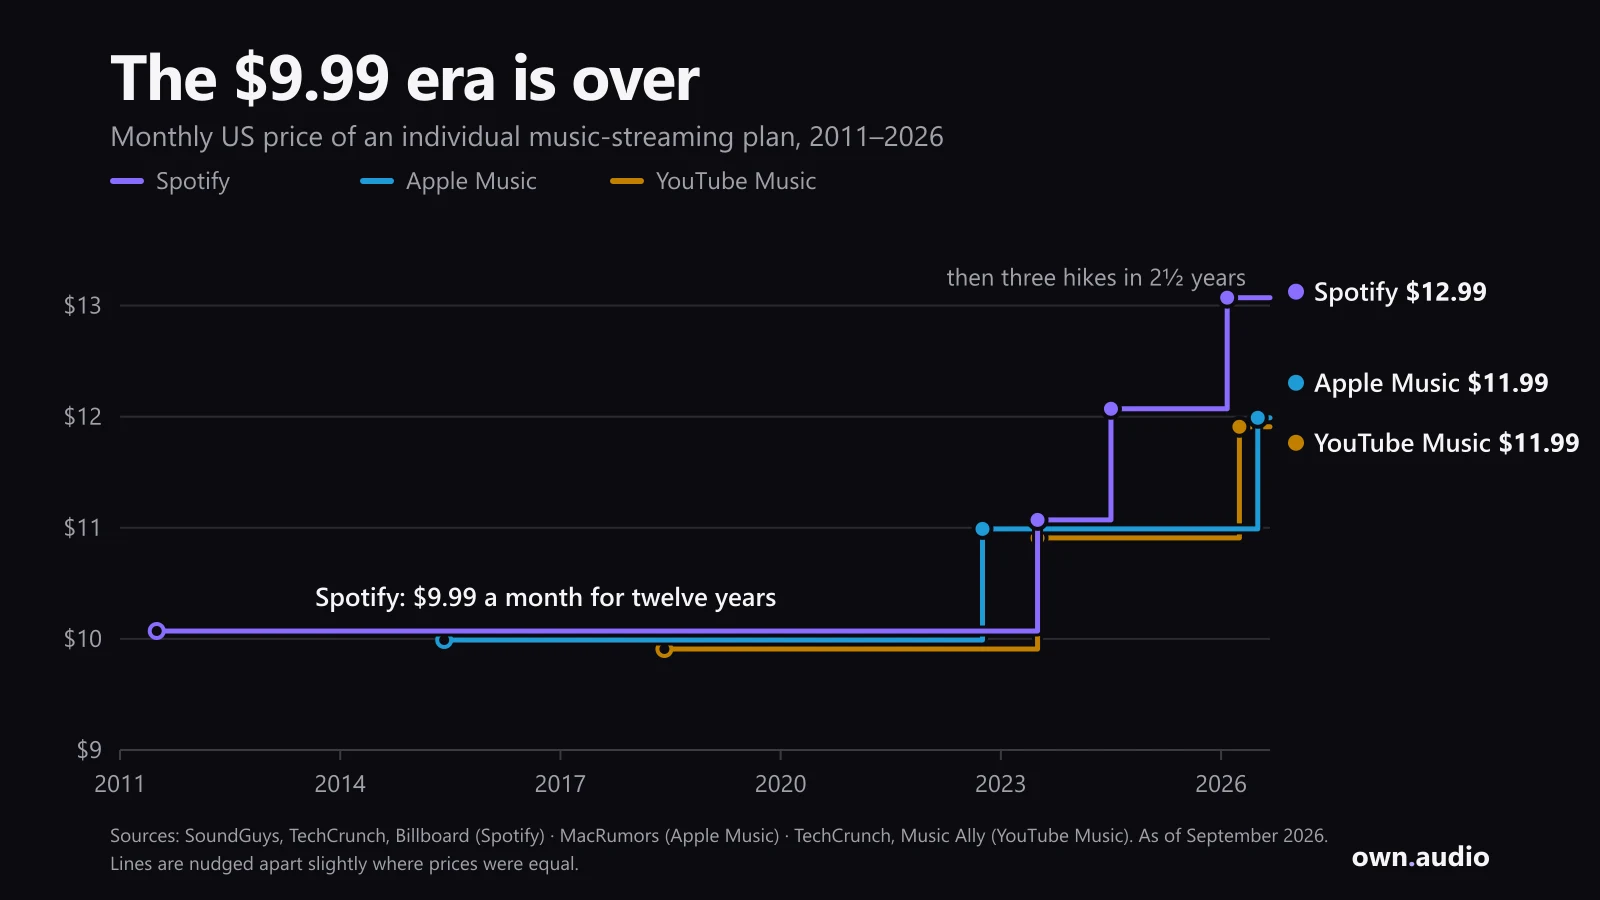The width and height of the screenshot is (1600, 900).
Task: Click Spotify's 2023 $10.99 hike marker
Action: [1037, 520]
